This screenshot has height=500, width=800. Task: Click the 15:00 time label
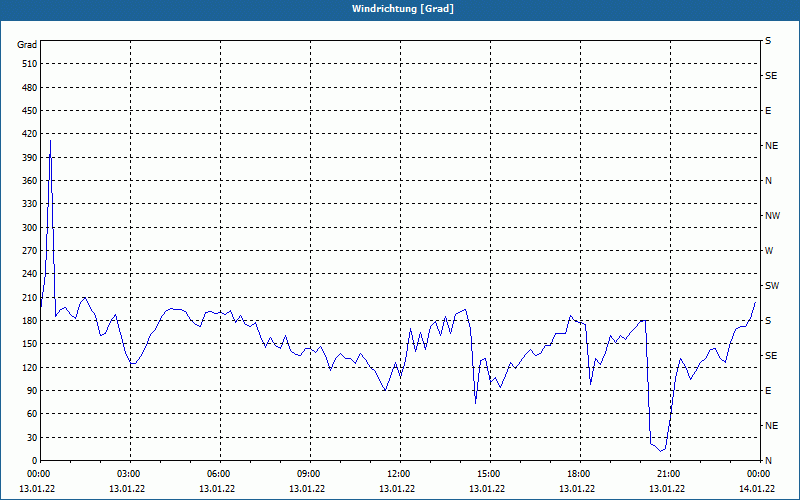click(x=490, y=474)
